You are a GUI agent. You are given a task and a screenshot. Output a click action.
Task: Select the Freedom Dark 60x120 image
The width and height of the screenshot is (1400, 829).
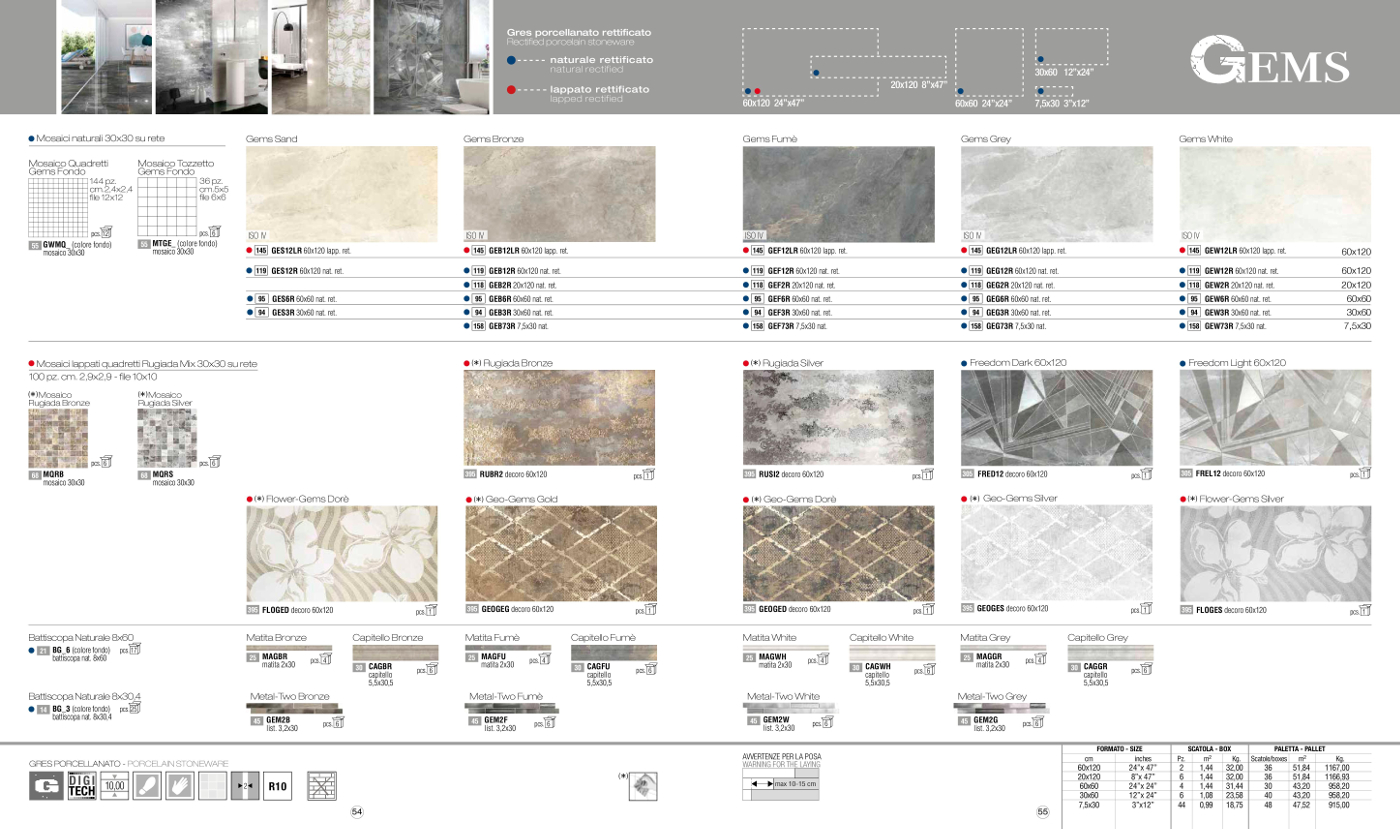[x=1057, y=417]
